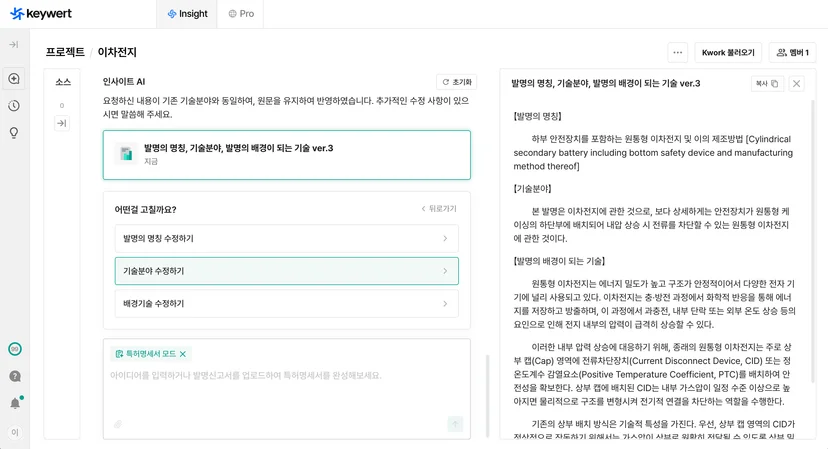This screenshot has height=449, width=828.
Task: Click chevron on 발명의 명칭 수정하기 row
Action: 445,239
